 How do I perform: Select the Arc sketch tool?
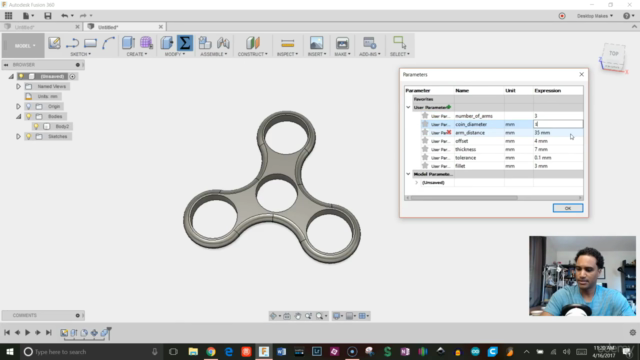(108, 43)
